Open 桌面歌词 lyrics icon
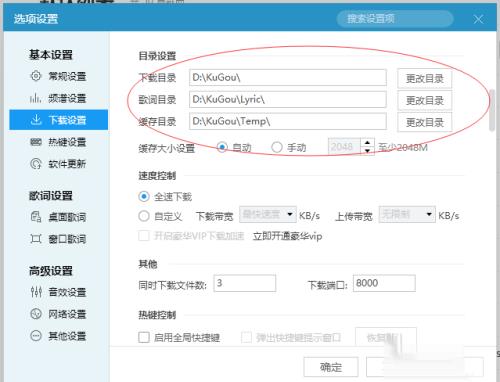The width and height of the screenshot is (500, 382). 36,217
